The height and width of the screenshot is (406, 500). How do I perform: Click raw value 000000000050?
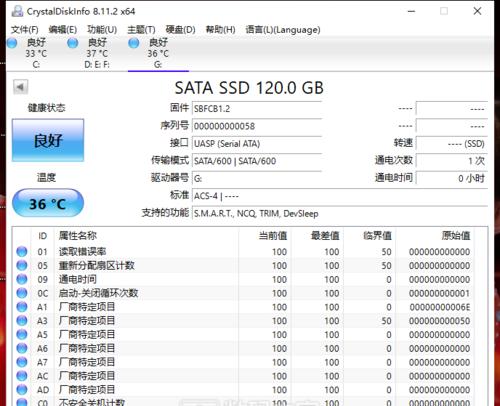(440, 321)
